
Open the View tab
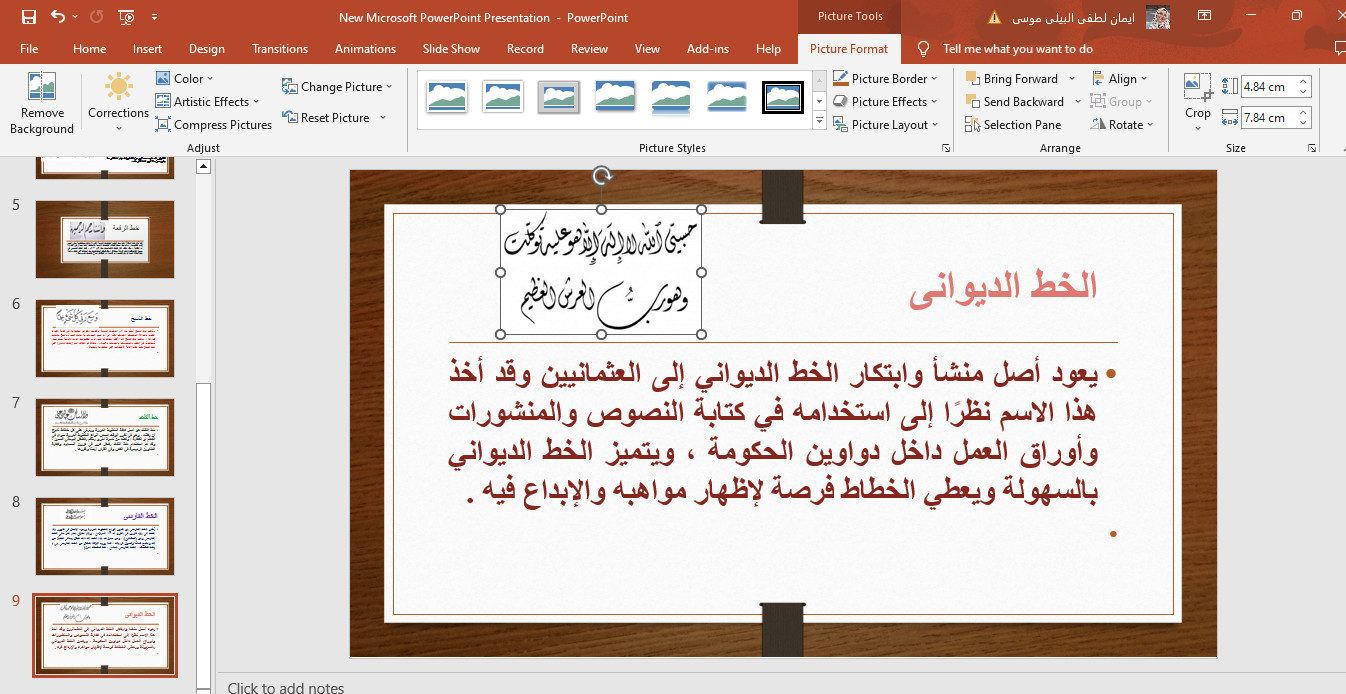pyautogui.click(x=647, y=48)
